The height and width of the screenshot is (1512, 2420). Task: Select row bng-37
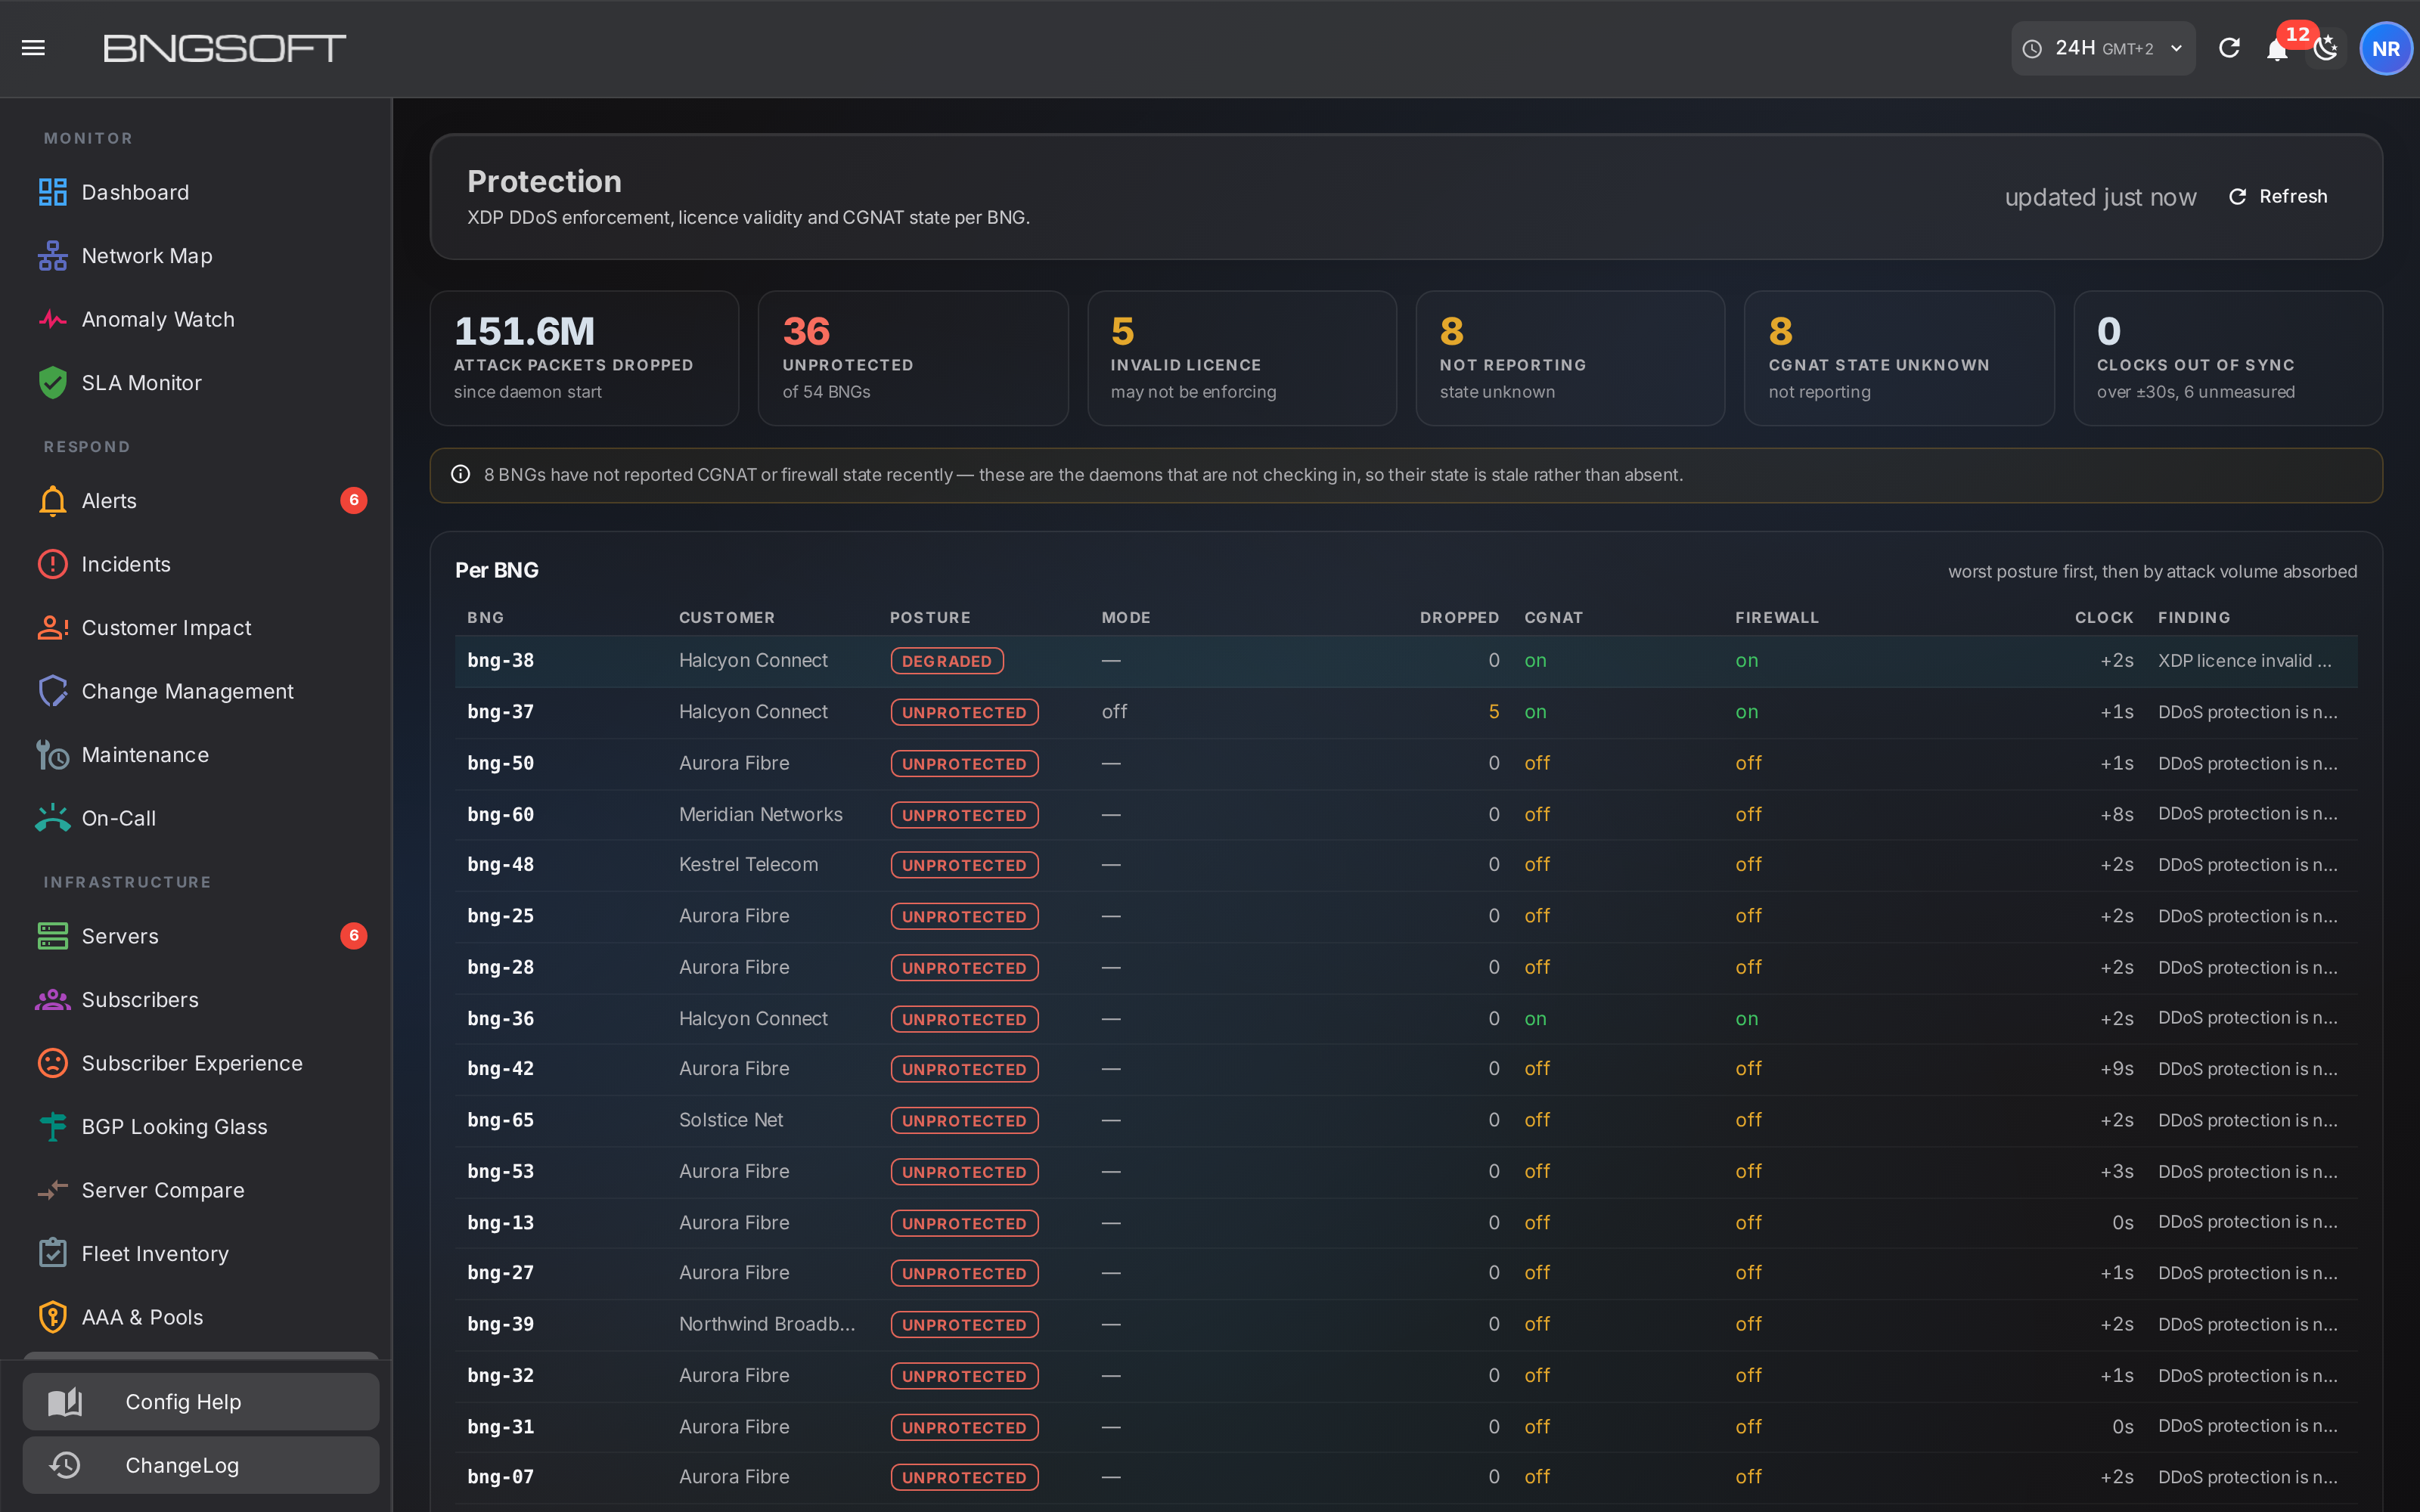pos(1406,712)
